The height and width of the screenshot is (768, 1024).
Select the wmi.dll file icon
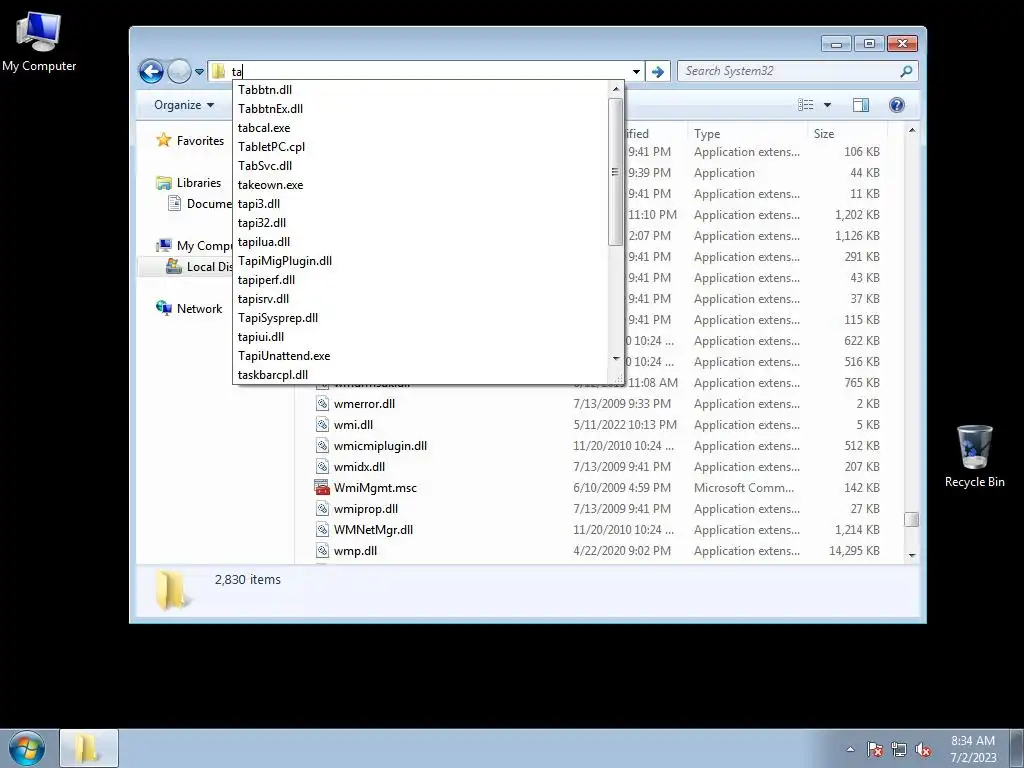click(x=322, y=424)
